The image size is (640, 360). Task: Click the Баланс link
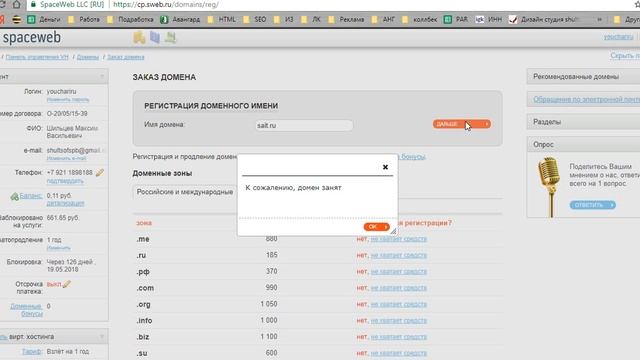tap(31, 196)
